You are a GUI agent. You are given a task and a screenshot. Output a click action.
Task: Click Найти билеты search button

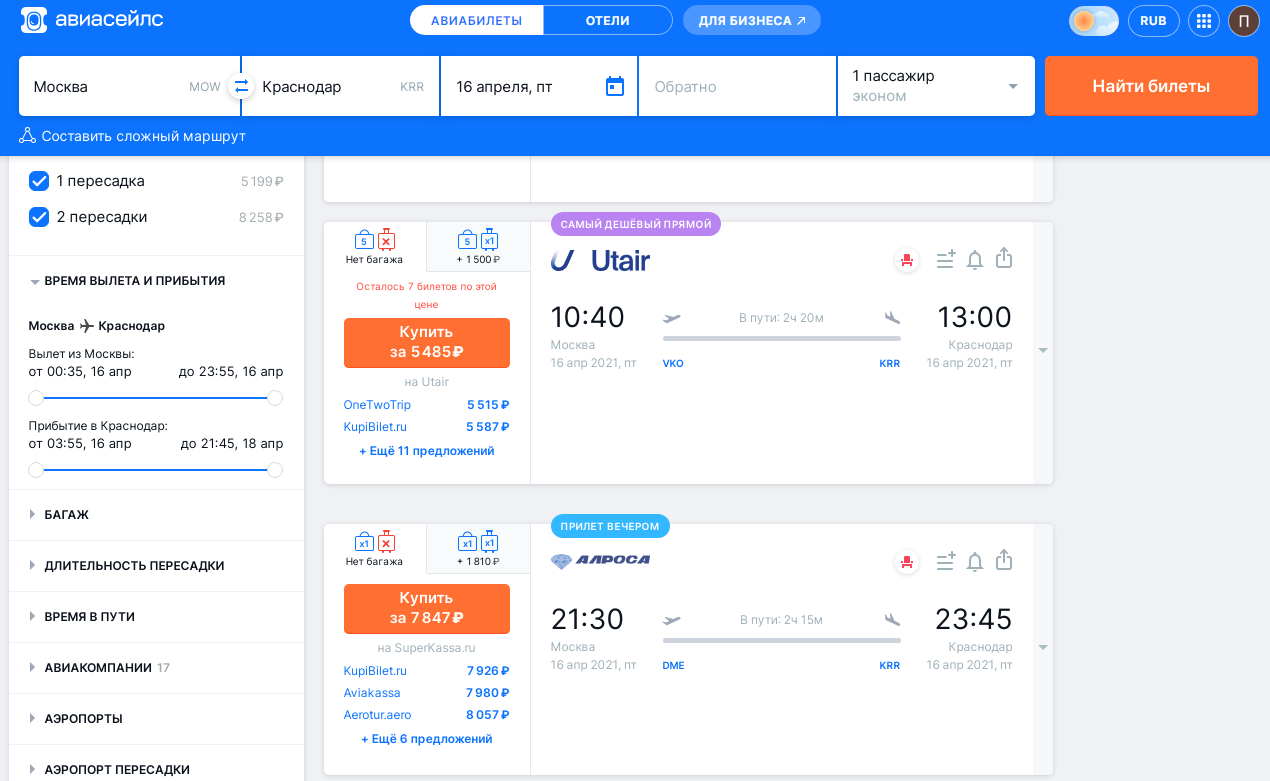1151,86
